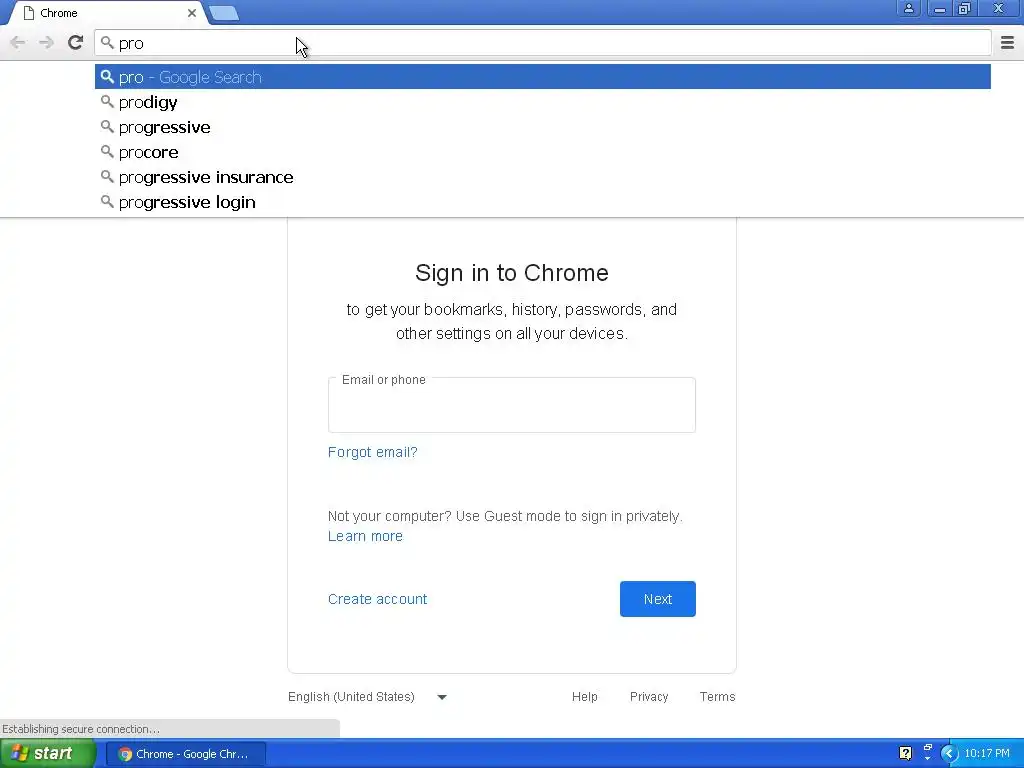The height and width of the screenshot is (768, 1024).
Task: Click the magnifier icon in the address bar
Action: point(107,43)
